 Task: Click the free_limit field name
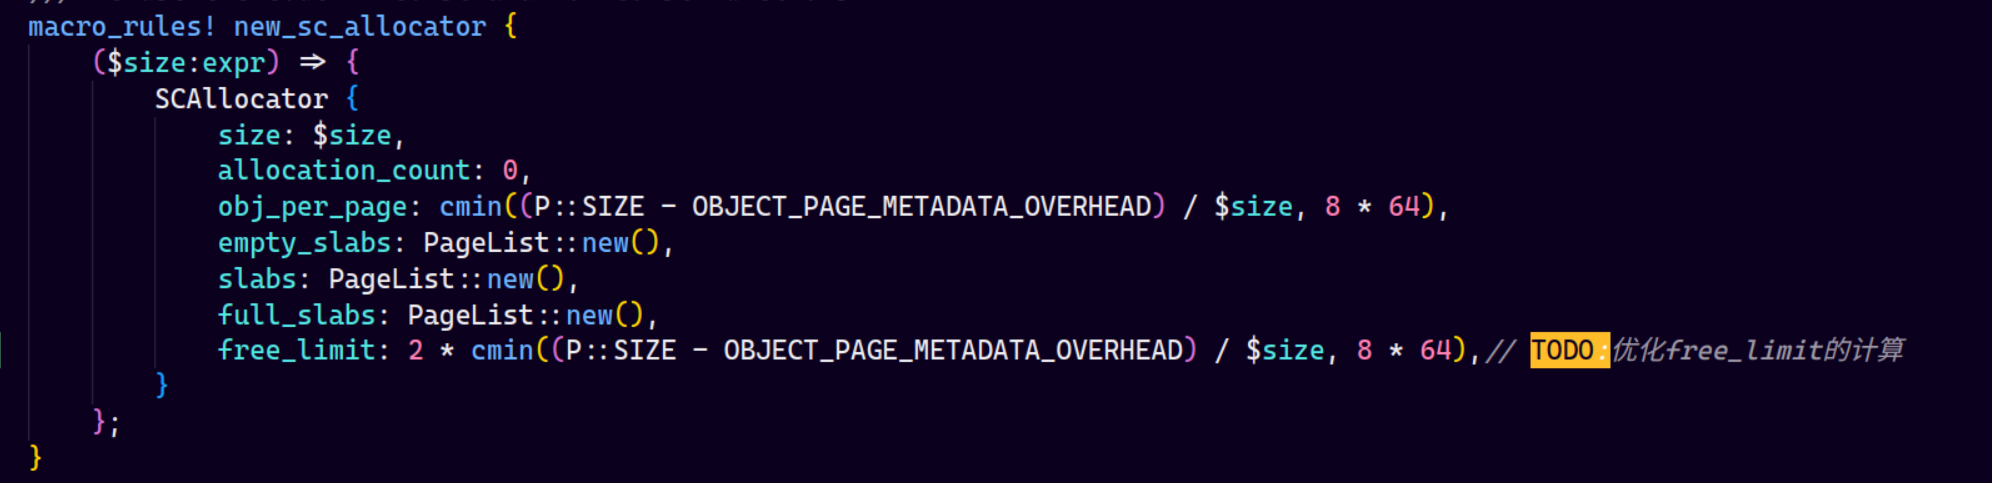(x=296, y=351)
